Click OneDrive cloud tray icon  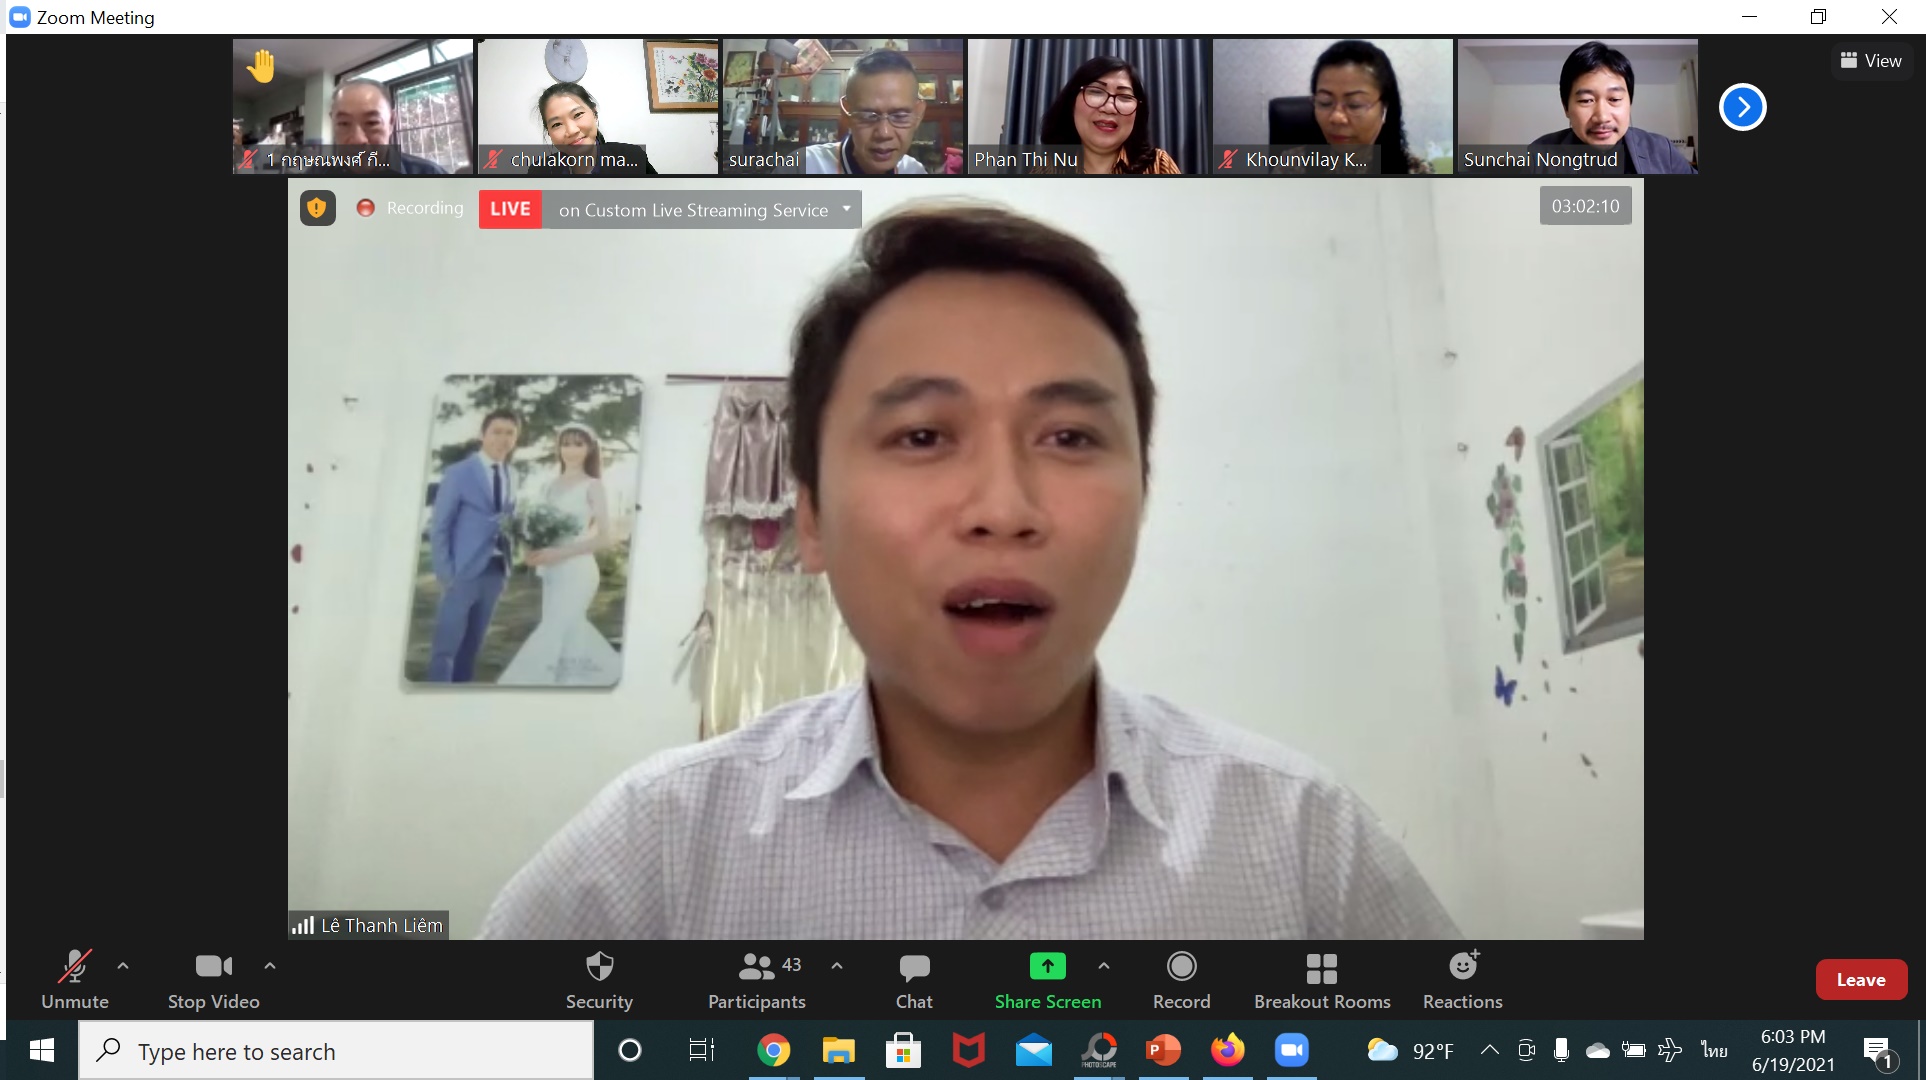[x=1598, y=1050]
